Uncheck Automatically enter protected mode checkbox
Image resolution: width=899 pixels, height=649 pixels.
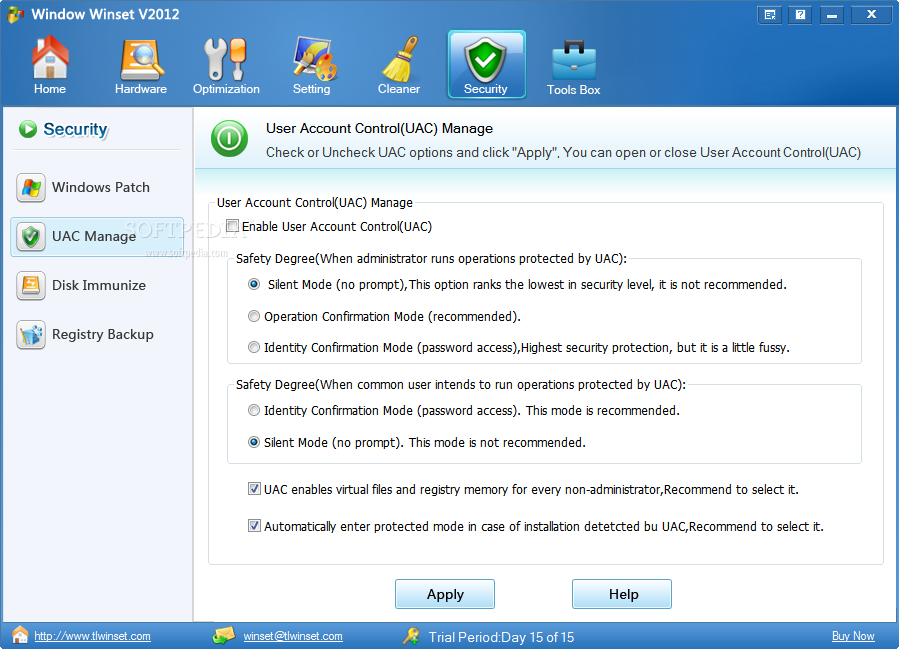coord(255,525)
